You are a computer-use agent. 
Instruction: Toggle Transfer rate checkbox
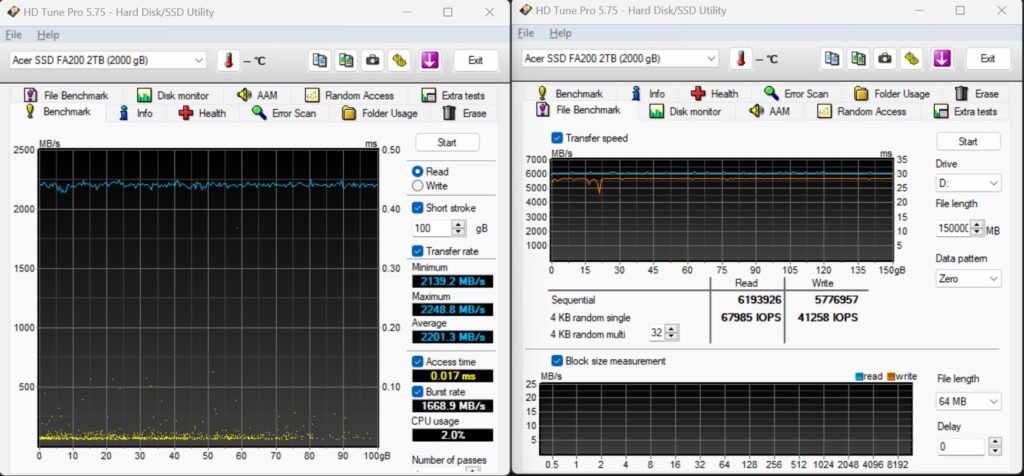click(x=418, y=251)
